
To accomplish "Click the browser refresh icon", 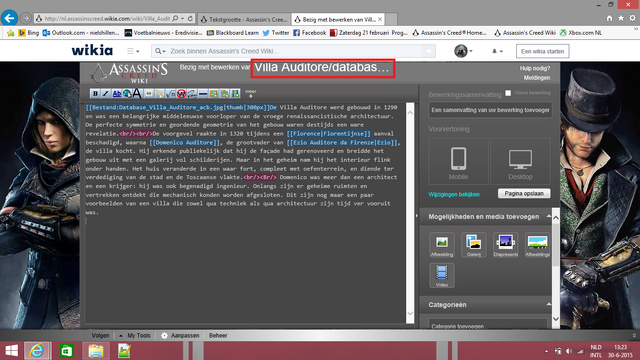I will pyautogui.click(x=190, y=18).
